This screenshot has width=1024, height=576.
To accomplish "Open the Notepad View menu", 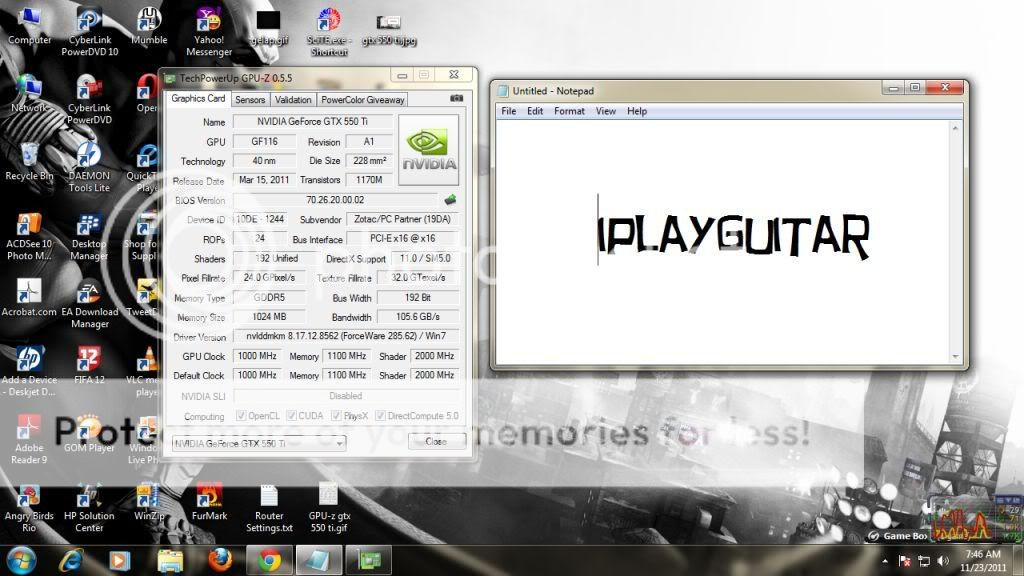I will click(x=605, y=111).
